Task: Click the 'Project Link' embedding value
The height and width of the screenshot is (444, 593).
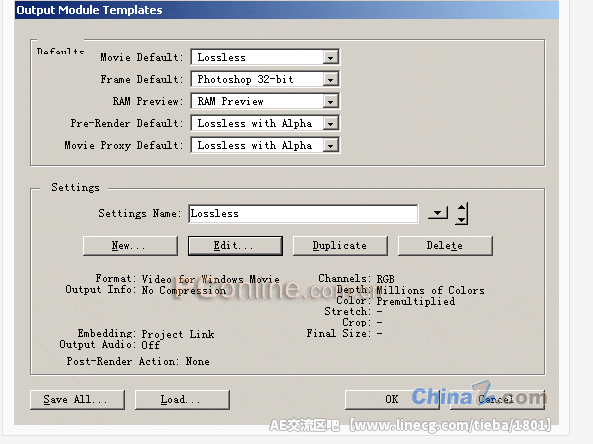Action: coord(178,334)
